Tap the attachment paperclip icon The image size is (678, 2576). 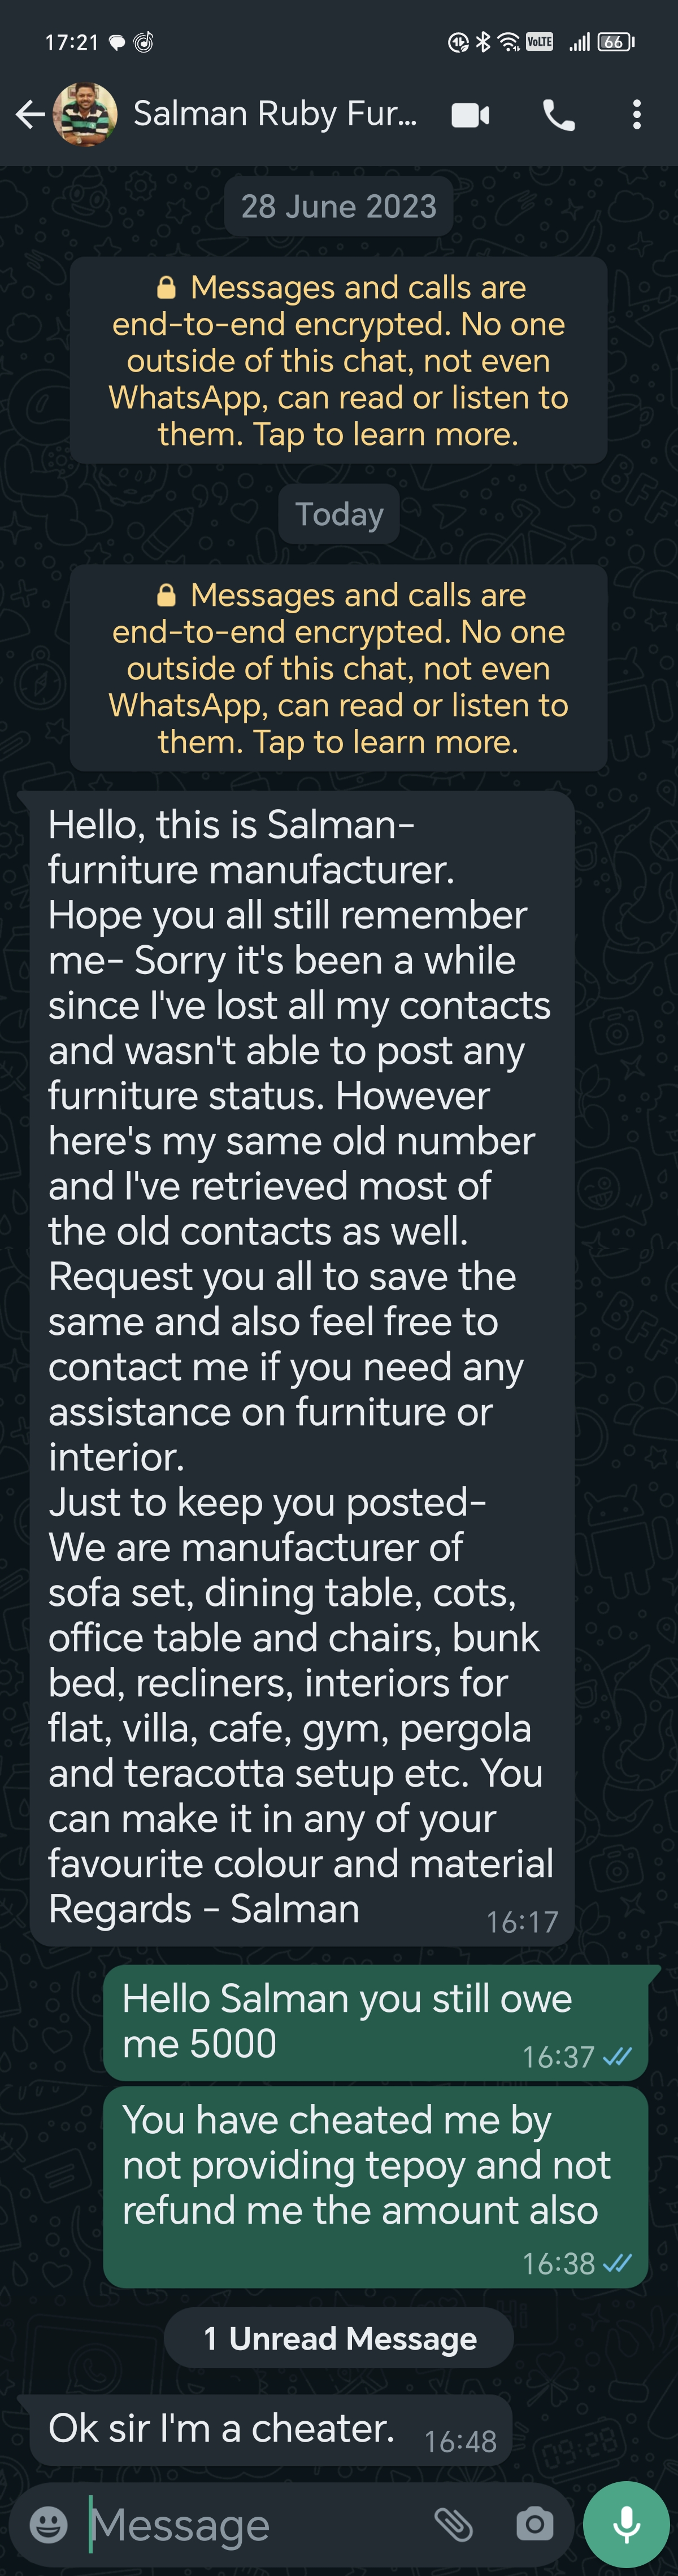pyautogui.click(x=454, y=2524)
